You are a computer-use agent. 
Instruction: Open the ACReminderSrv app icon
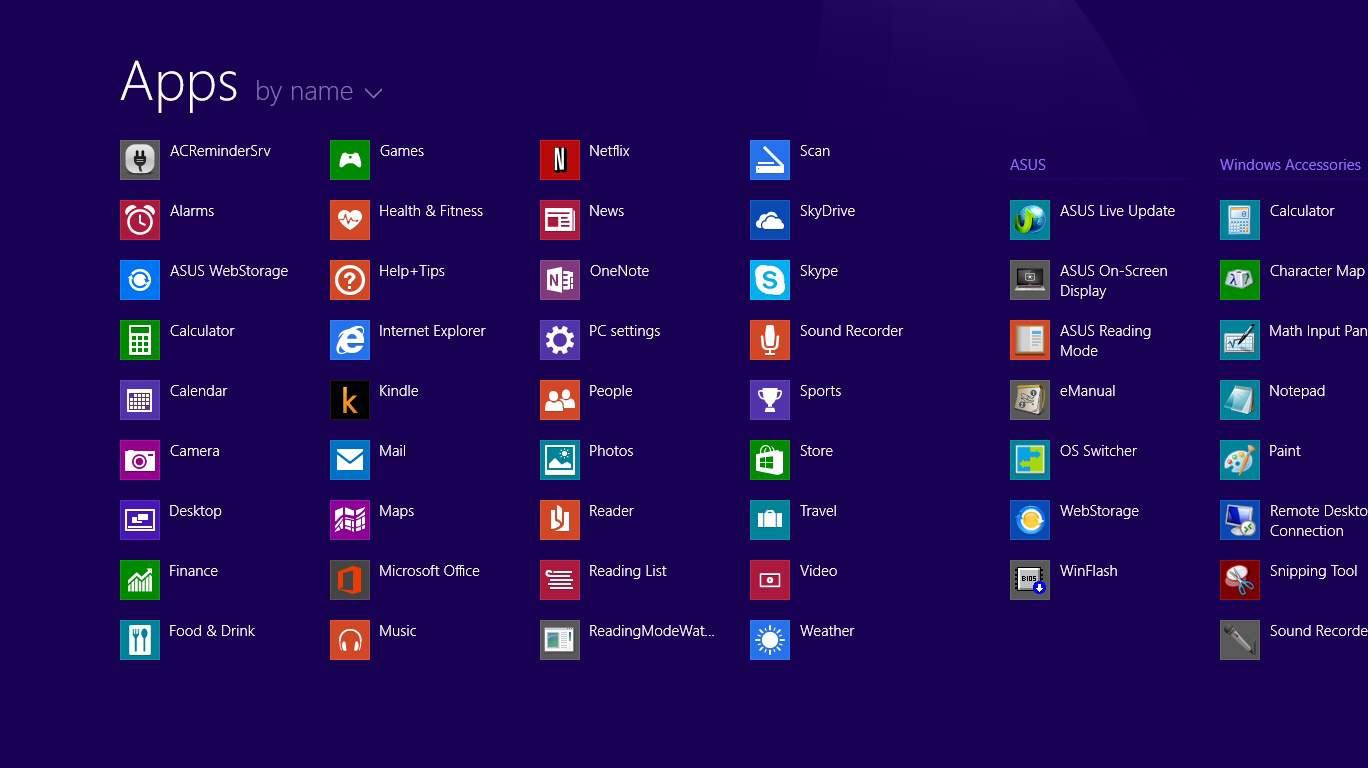(140, 160)
